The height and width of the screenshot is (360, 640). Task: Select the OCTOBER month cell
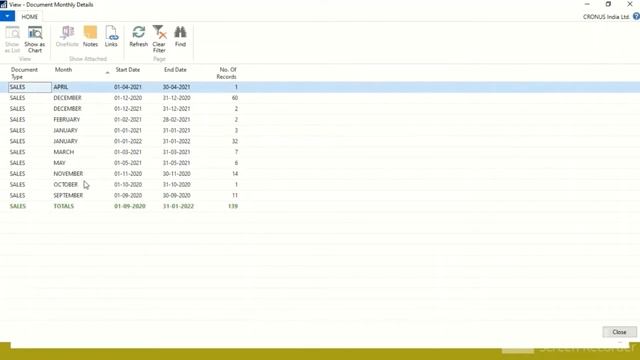coord(65,184)
